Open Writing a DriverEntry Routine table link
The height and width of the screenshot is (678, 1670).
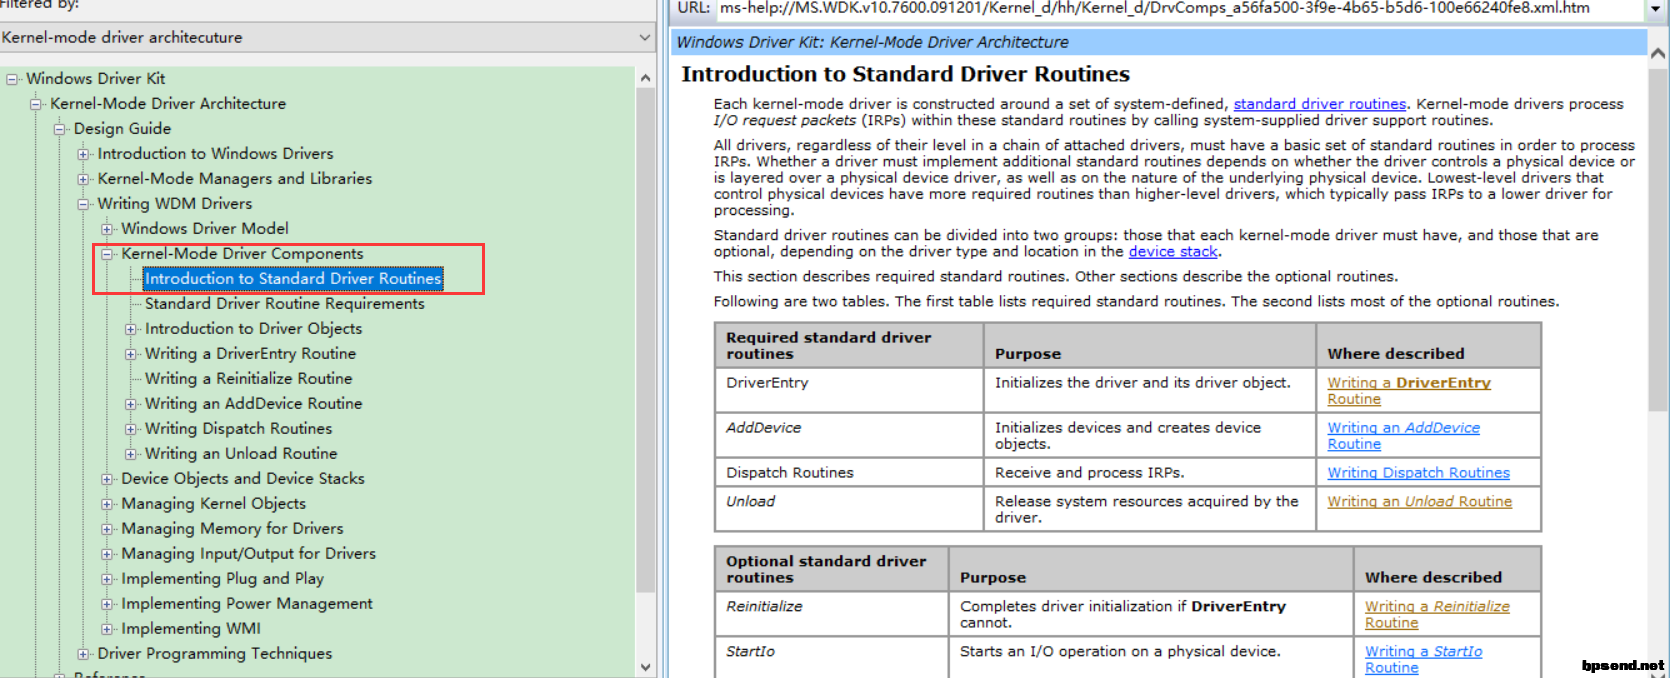[1408, 391]
